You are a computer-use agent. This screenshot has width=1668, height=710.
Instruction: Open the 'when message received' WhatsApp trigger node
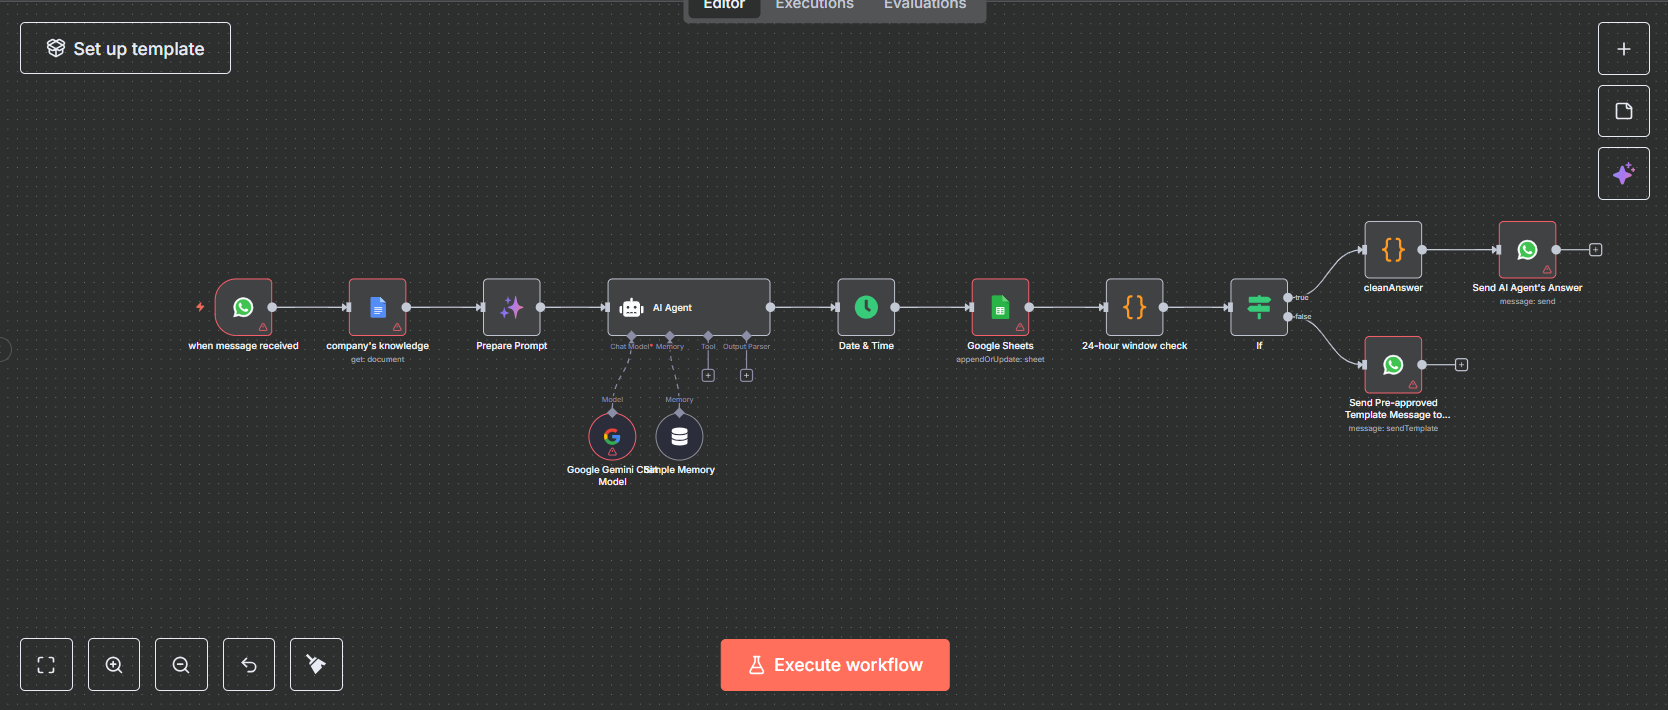[x=243, y=307]
